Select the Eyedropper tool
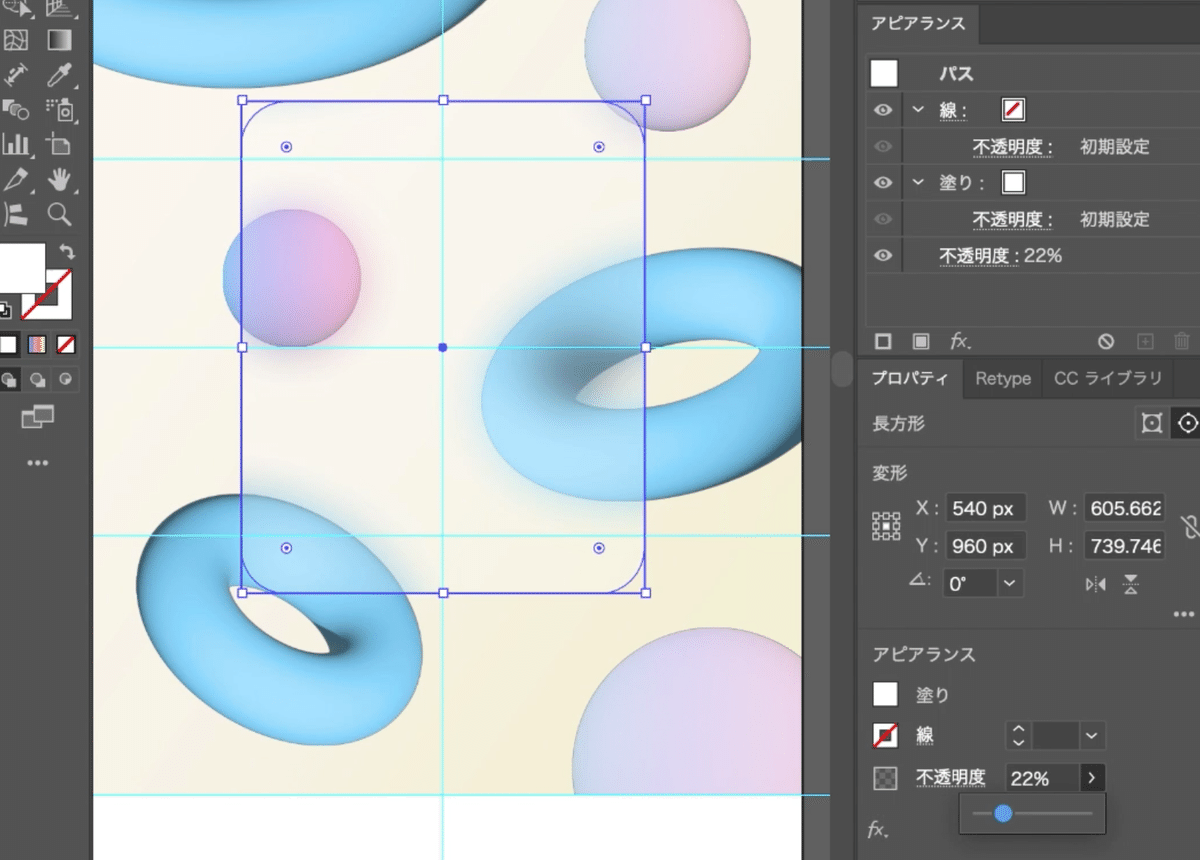The image size is (1200, 860). (59, 75)
